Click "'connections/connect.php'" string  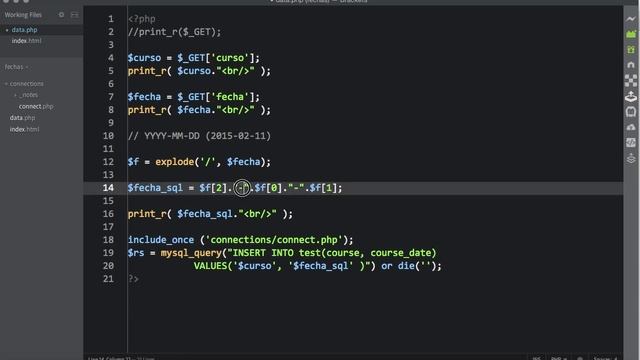point(273,240)
